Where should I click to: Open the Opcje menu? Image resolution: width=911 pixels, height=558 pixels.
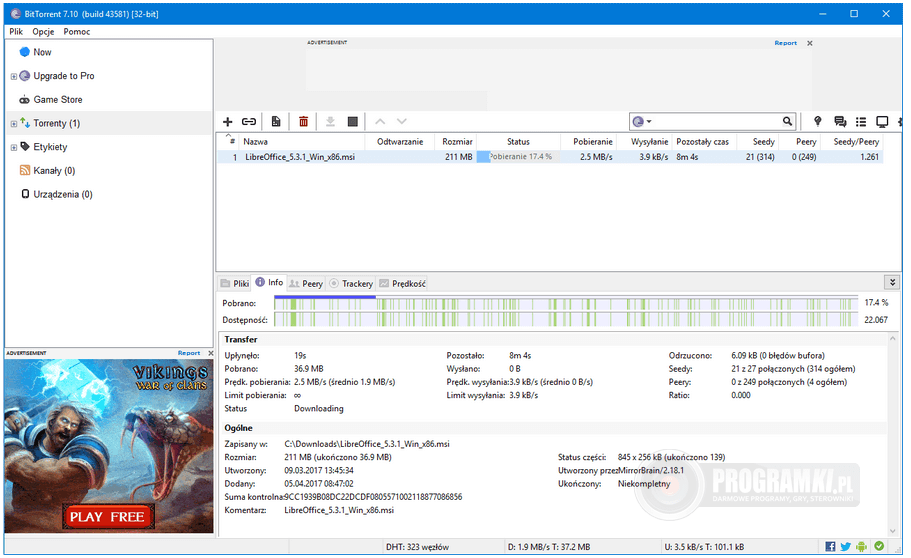(44, 31)
